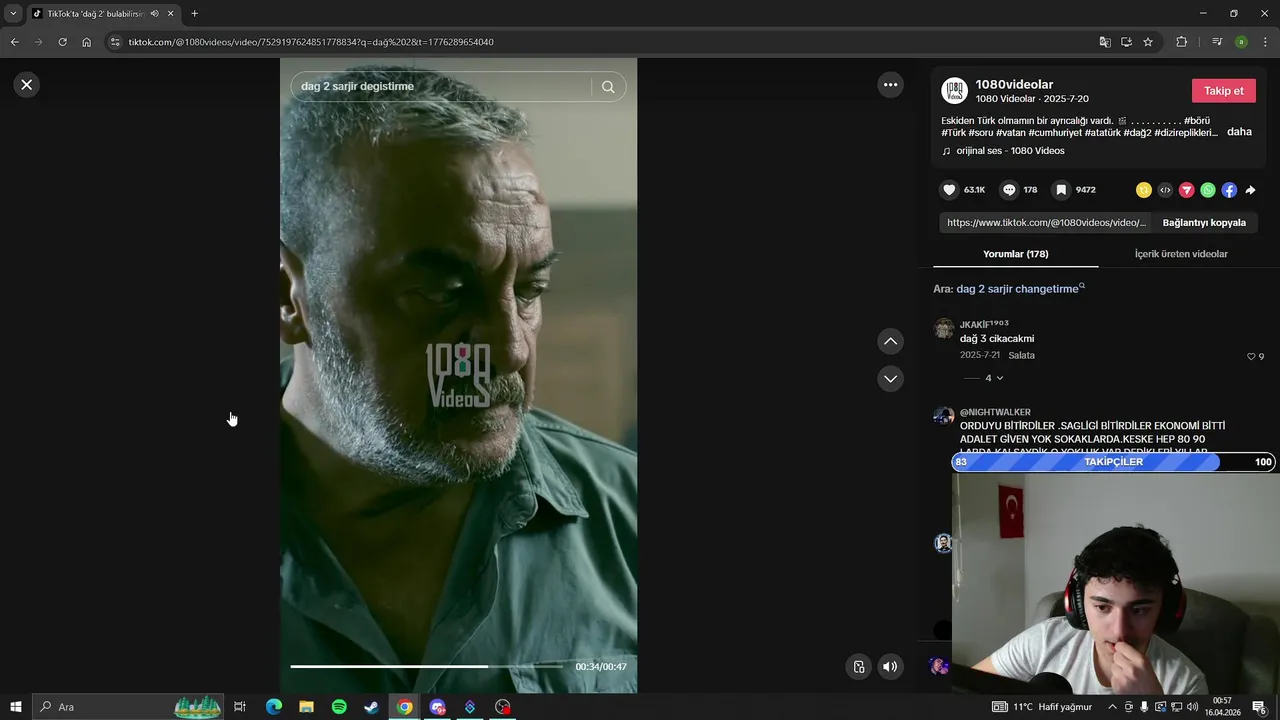Expand the description with daha
Image resolution: width=1280 pixels, height=720 pixels.
coord(1239,132)
